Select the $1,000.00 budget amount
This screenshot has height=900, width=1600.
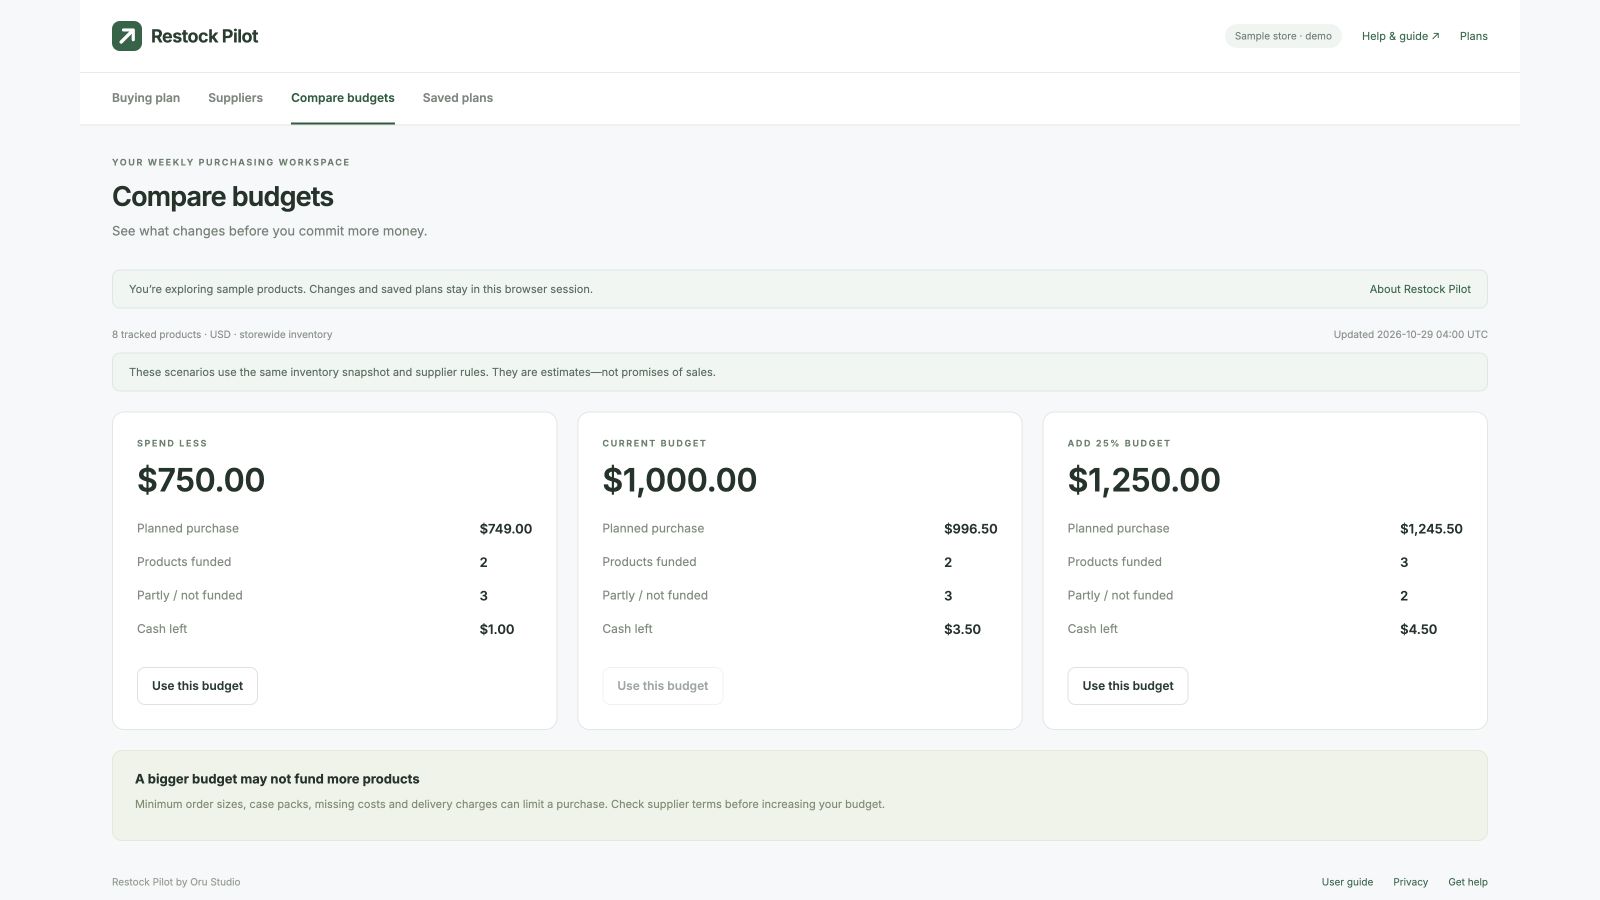pos(679,480)
